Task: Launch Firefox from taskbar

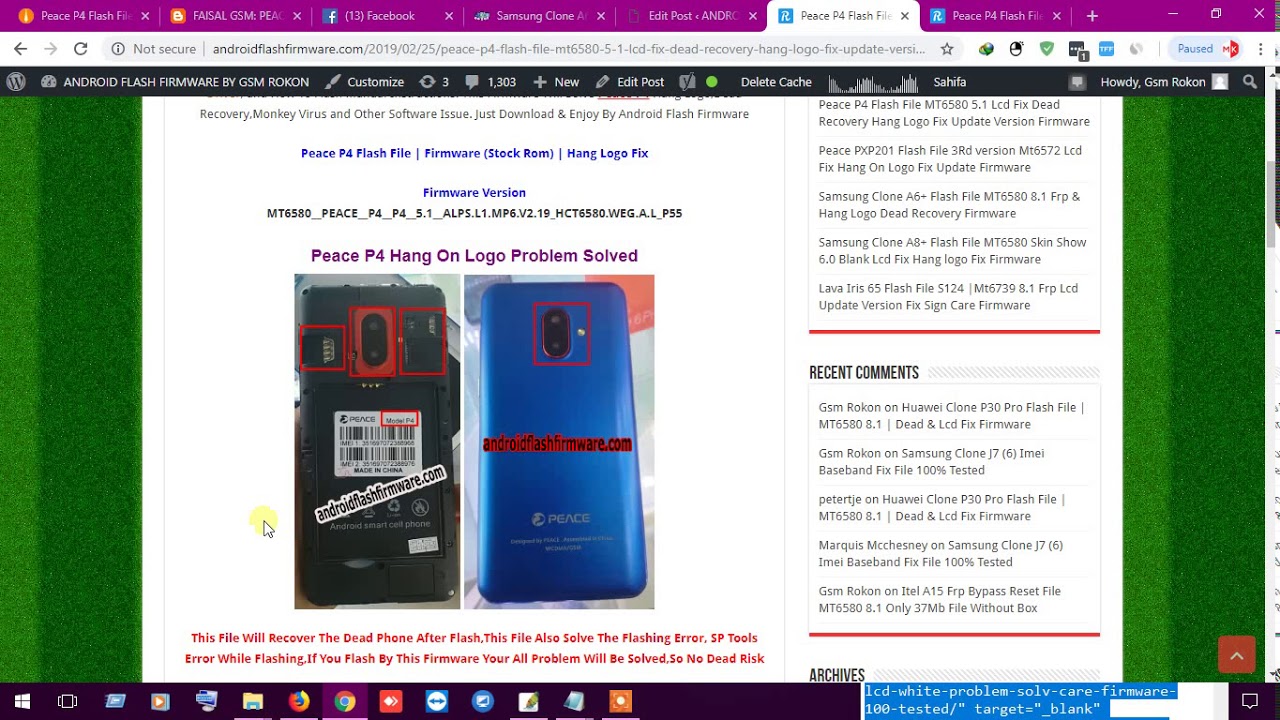Action: click(x=298, y=702)
